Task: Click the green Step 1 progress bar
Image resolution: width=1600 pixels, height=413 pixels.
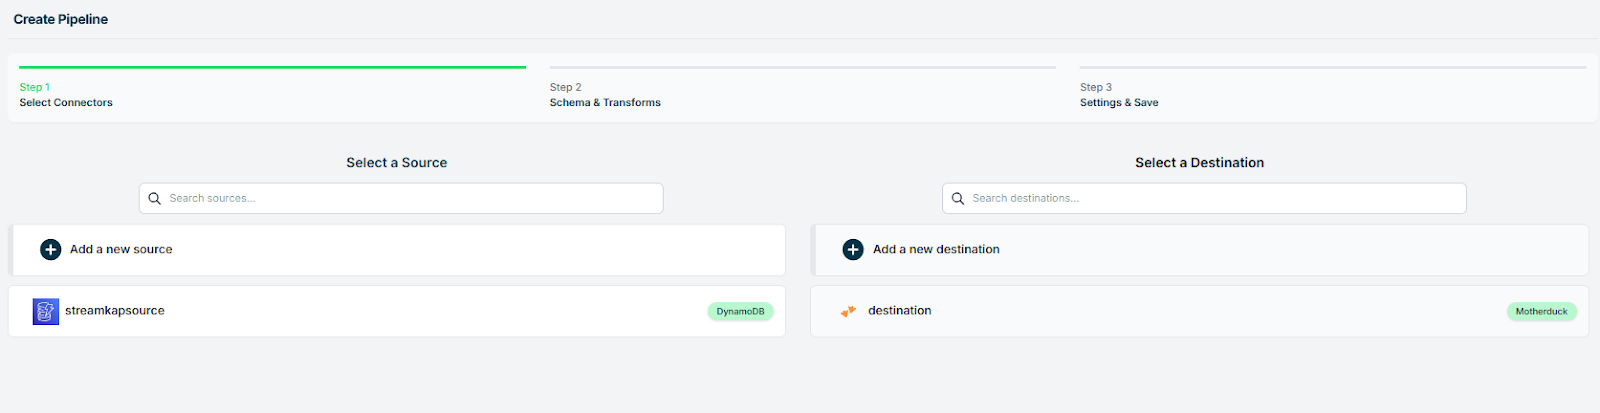Action: pos(272,67)
